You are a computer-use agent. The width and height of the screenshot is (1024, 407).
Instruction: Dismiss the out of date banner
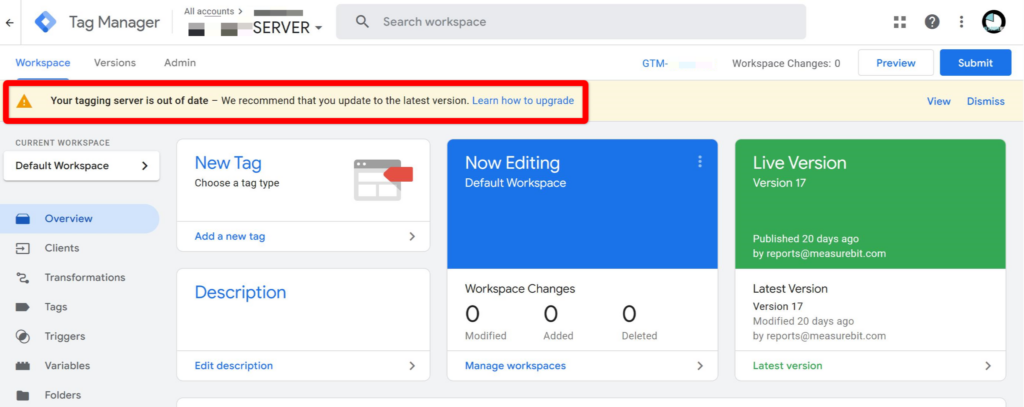(x=985, y=101)
